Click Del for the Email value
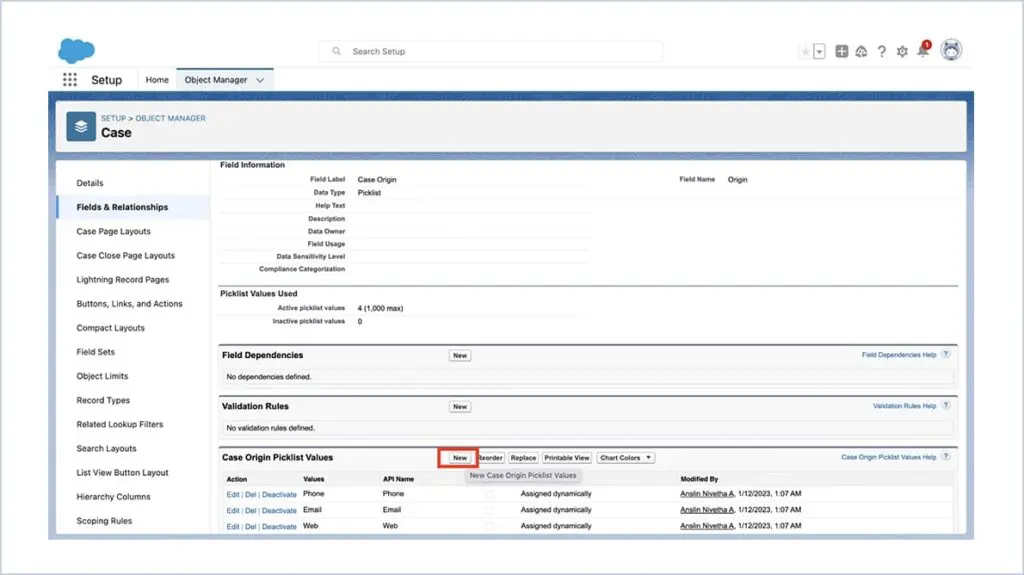Image resolution: width=1024 pixels, height=575 pixels. (x=251, y=511)
